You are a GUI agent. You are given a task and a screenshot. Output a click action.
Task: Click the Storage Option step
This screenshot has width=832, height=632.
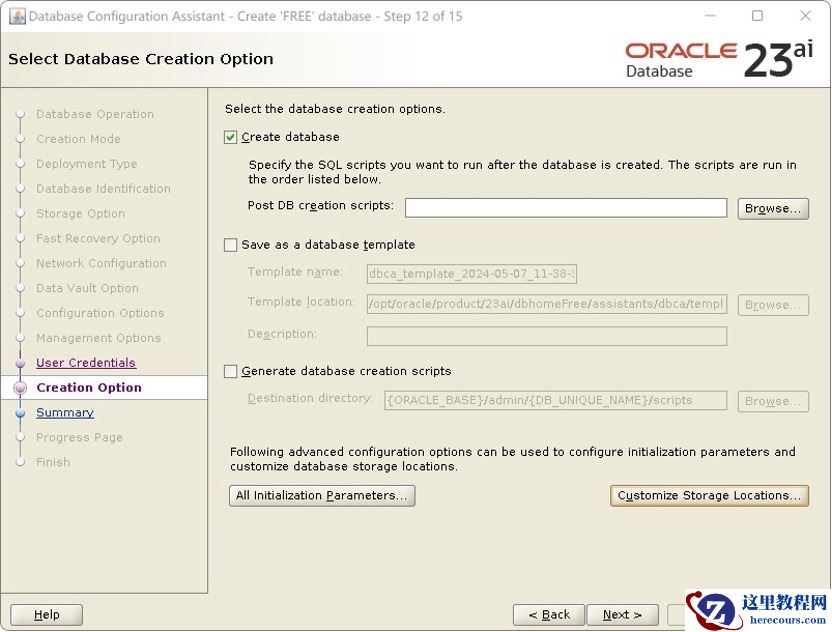(81, 214)
